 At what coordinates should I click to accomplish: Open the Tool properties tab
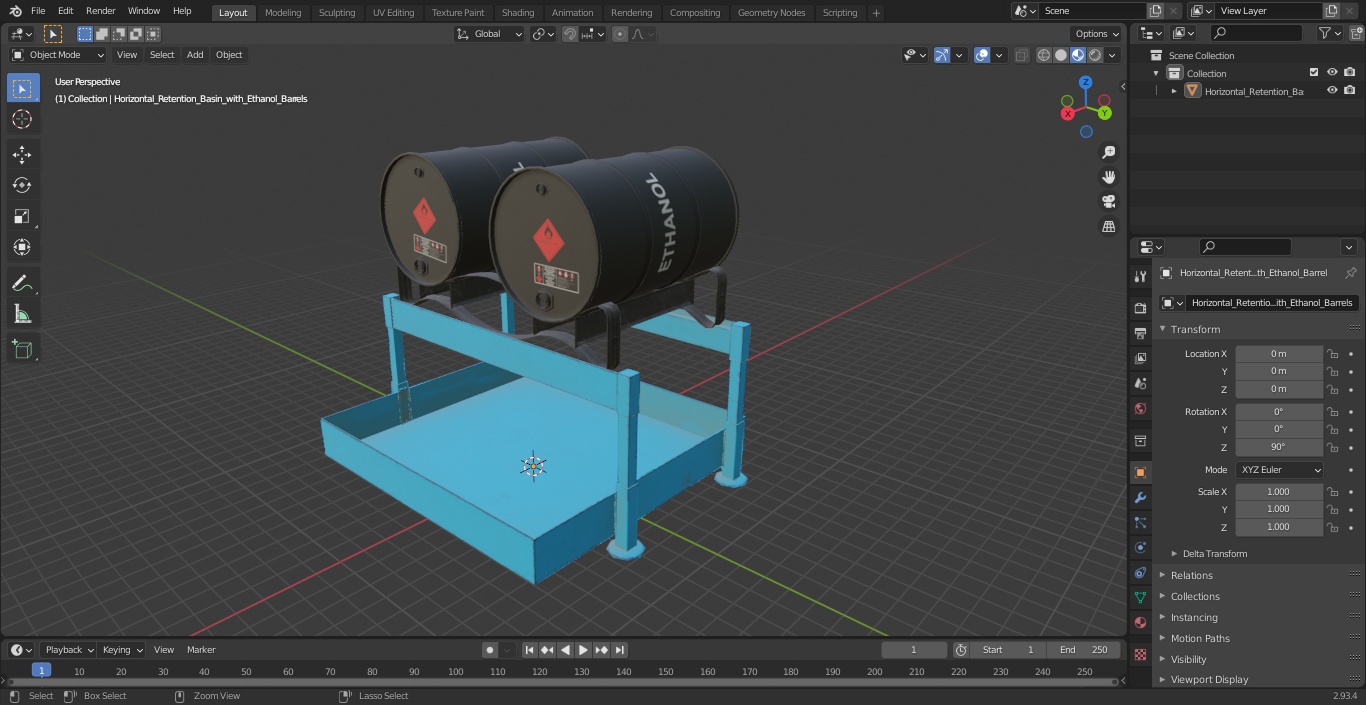point(1140,276)
